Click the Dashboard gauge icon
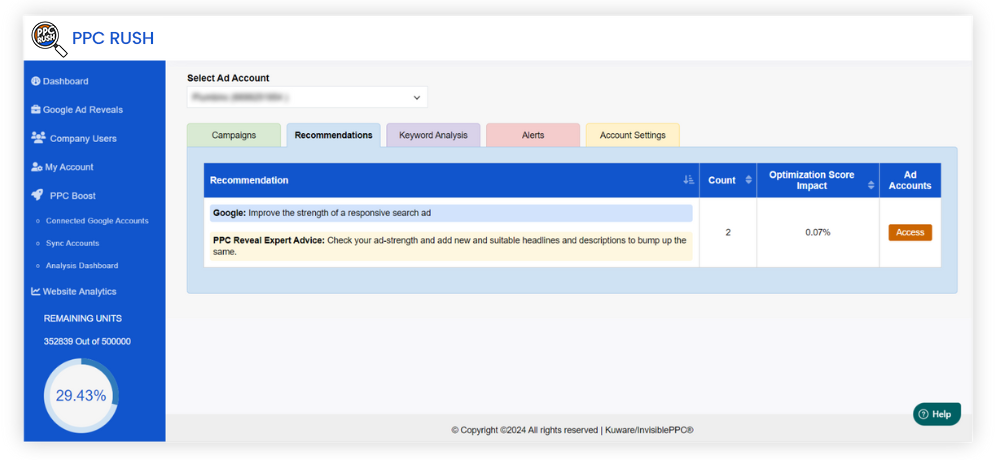 pos(36,81)
